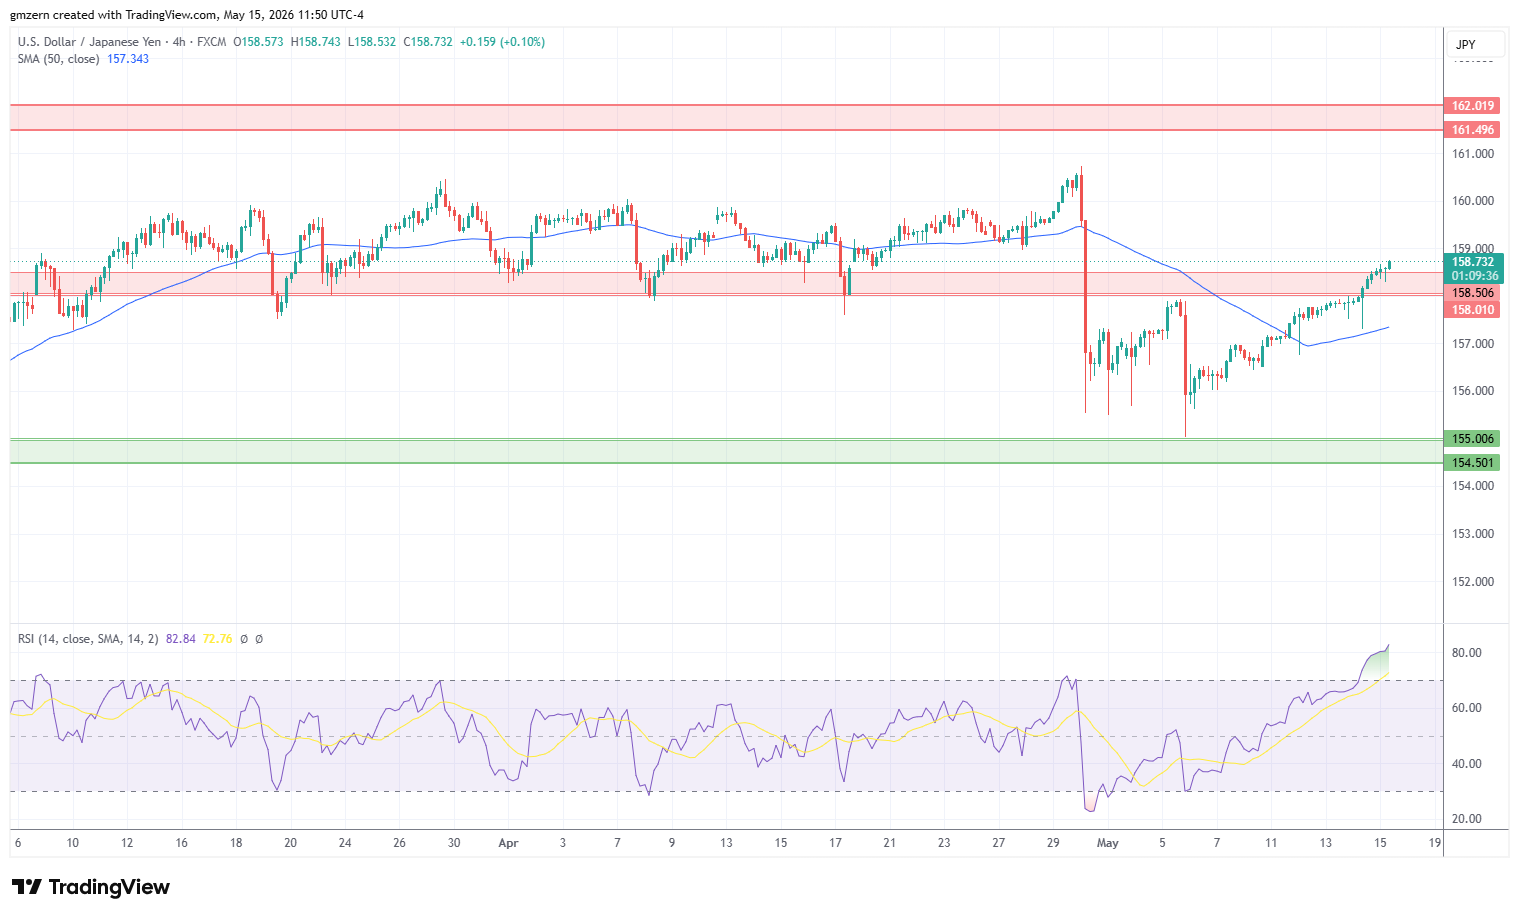Click the 157.000 price axis tick
This screenshot has width=1519, height=917.
coord(1473,344)
